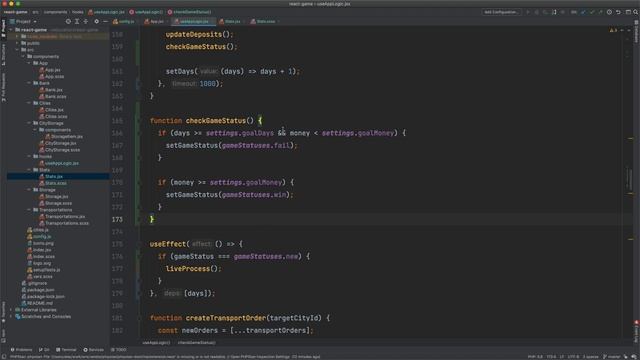640x360 pixels.
Task: Click the Debug icon in top toolbar
Action: pyautogui.click(x=537, y=12)
